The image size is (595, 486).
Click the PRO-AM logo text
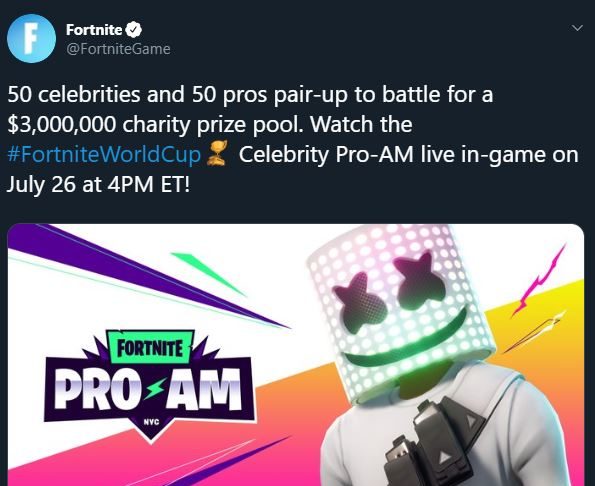(148, 389)
